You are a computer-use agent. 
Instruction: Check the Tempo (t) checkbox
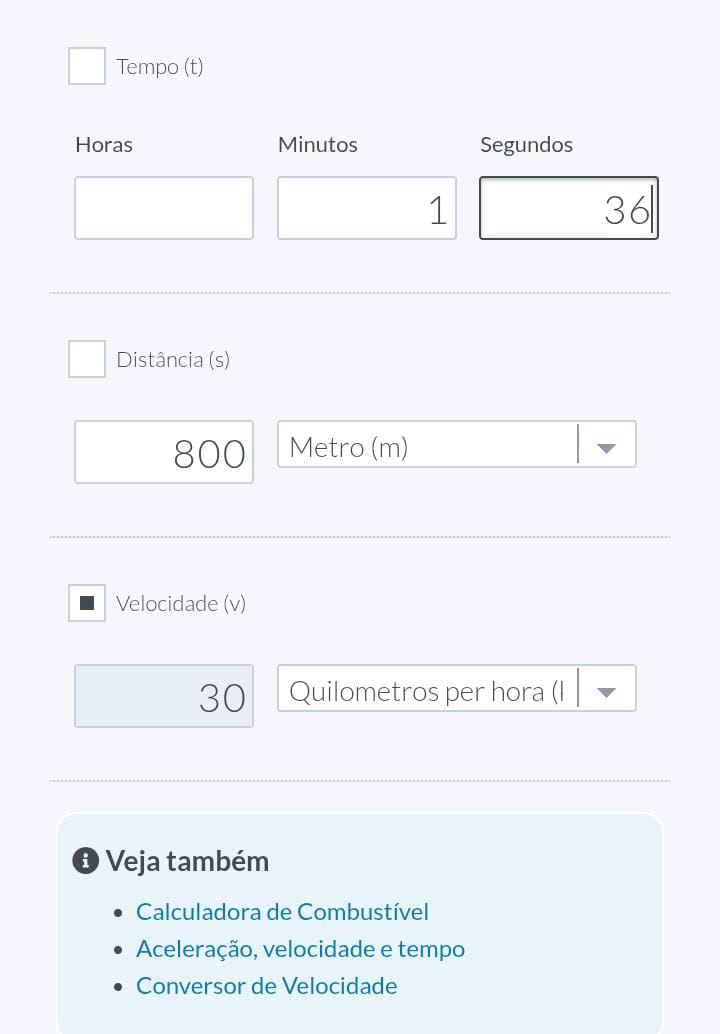point(87,66)
